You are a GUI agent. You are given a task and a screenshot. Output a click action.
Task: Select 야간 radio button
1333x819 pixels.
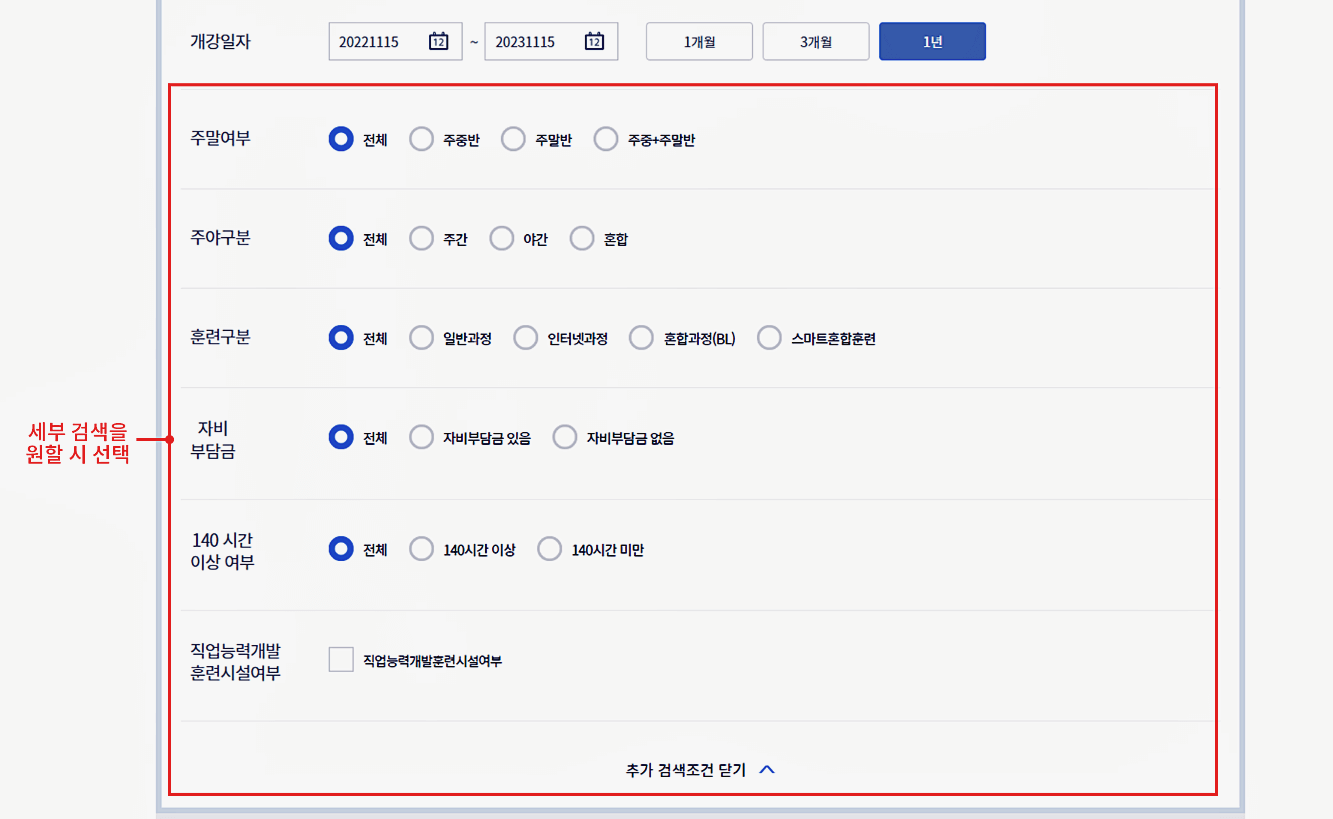[501, 238]
